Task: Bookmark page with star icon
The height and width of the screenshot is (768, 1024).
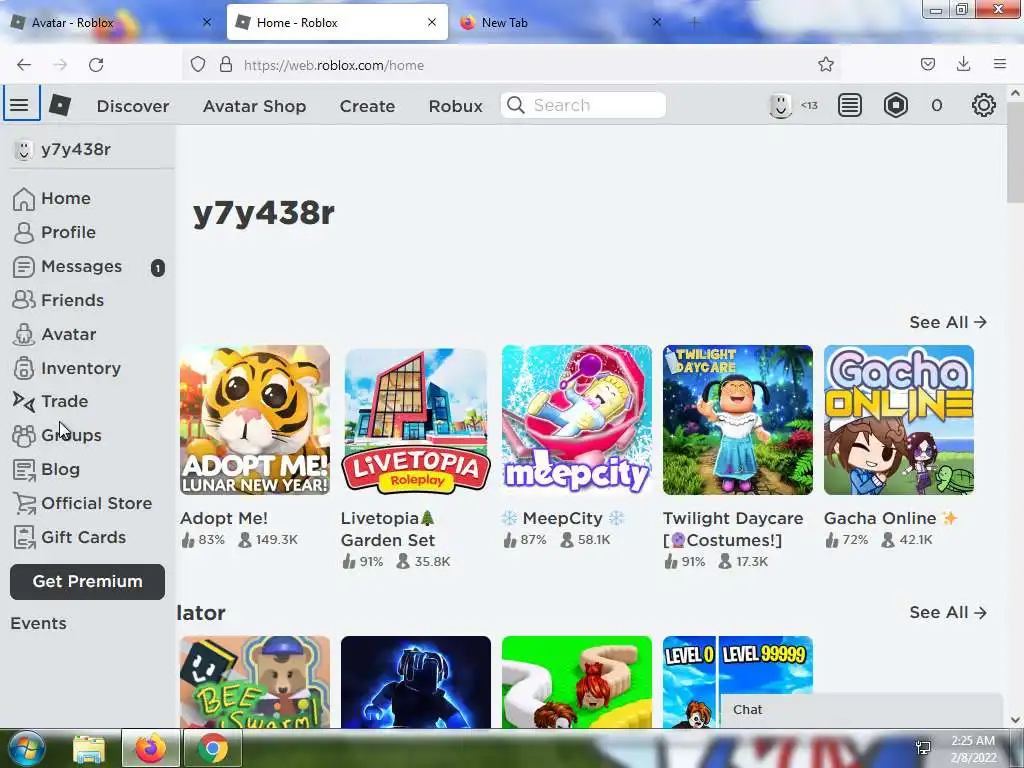Action: pyautogui.click(x=825, y=65)
